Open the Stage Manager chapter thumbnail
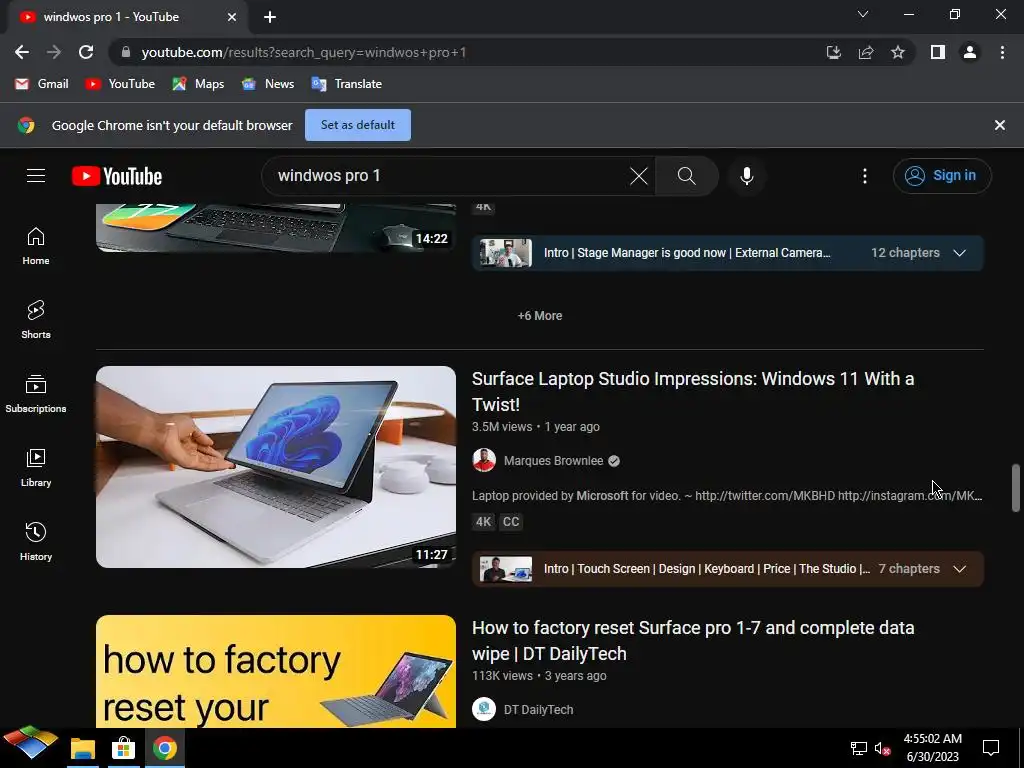 pyautogui.click(x=505, y=253)
